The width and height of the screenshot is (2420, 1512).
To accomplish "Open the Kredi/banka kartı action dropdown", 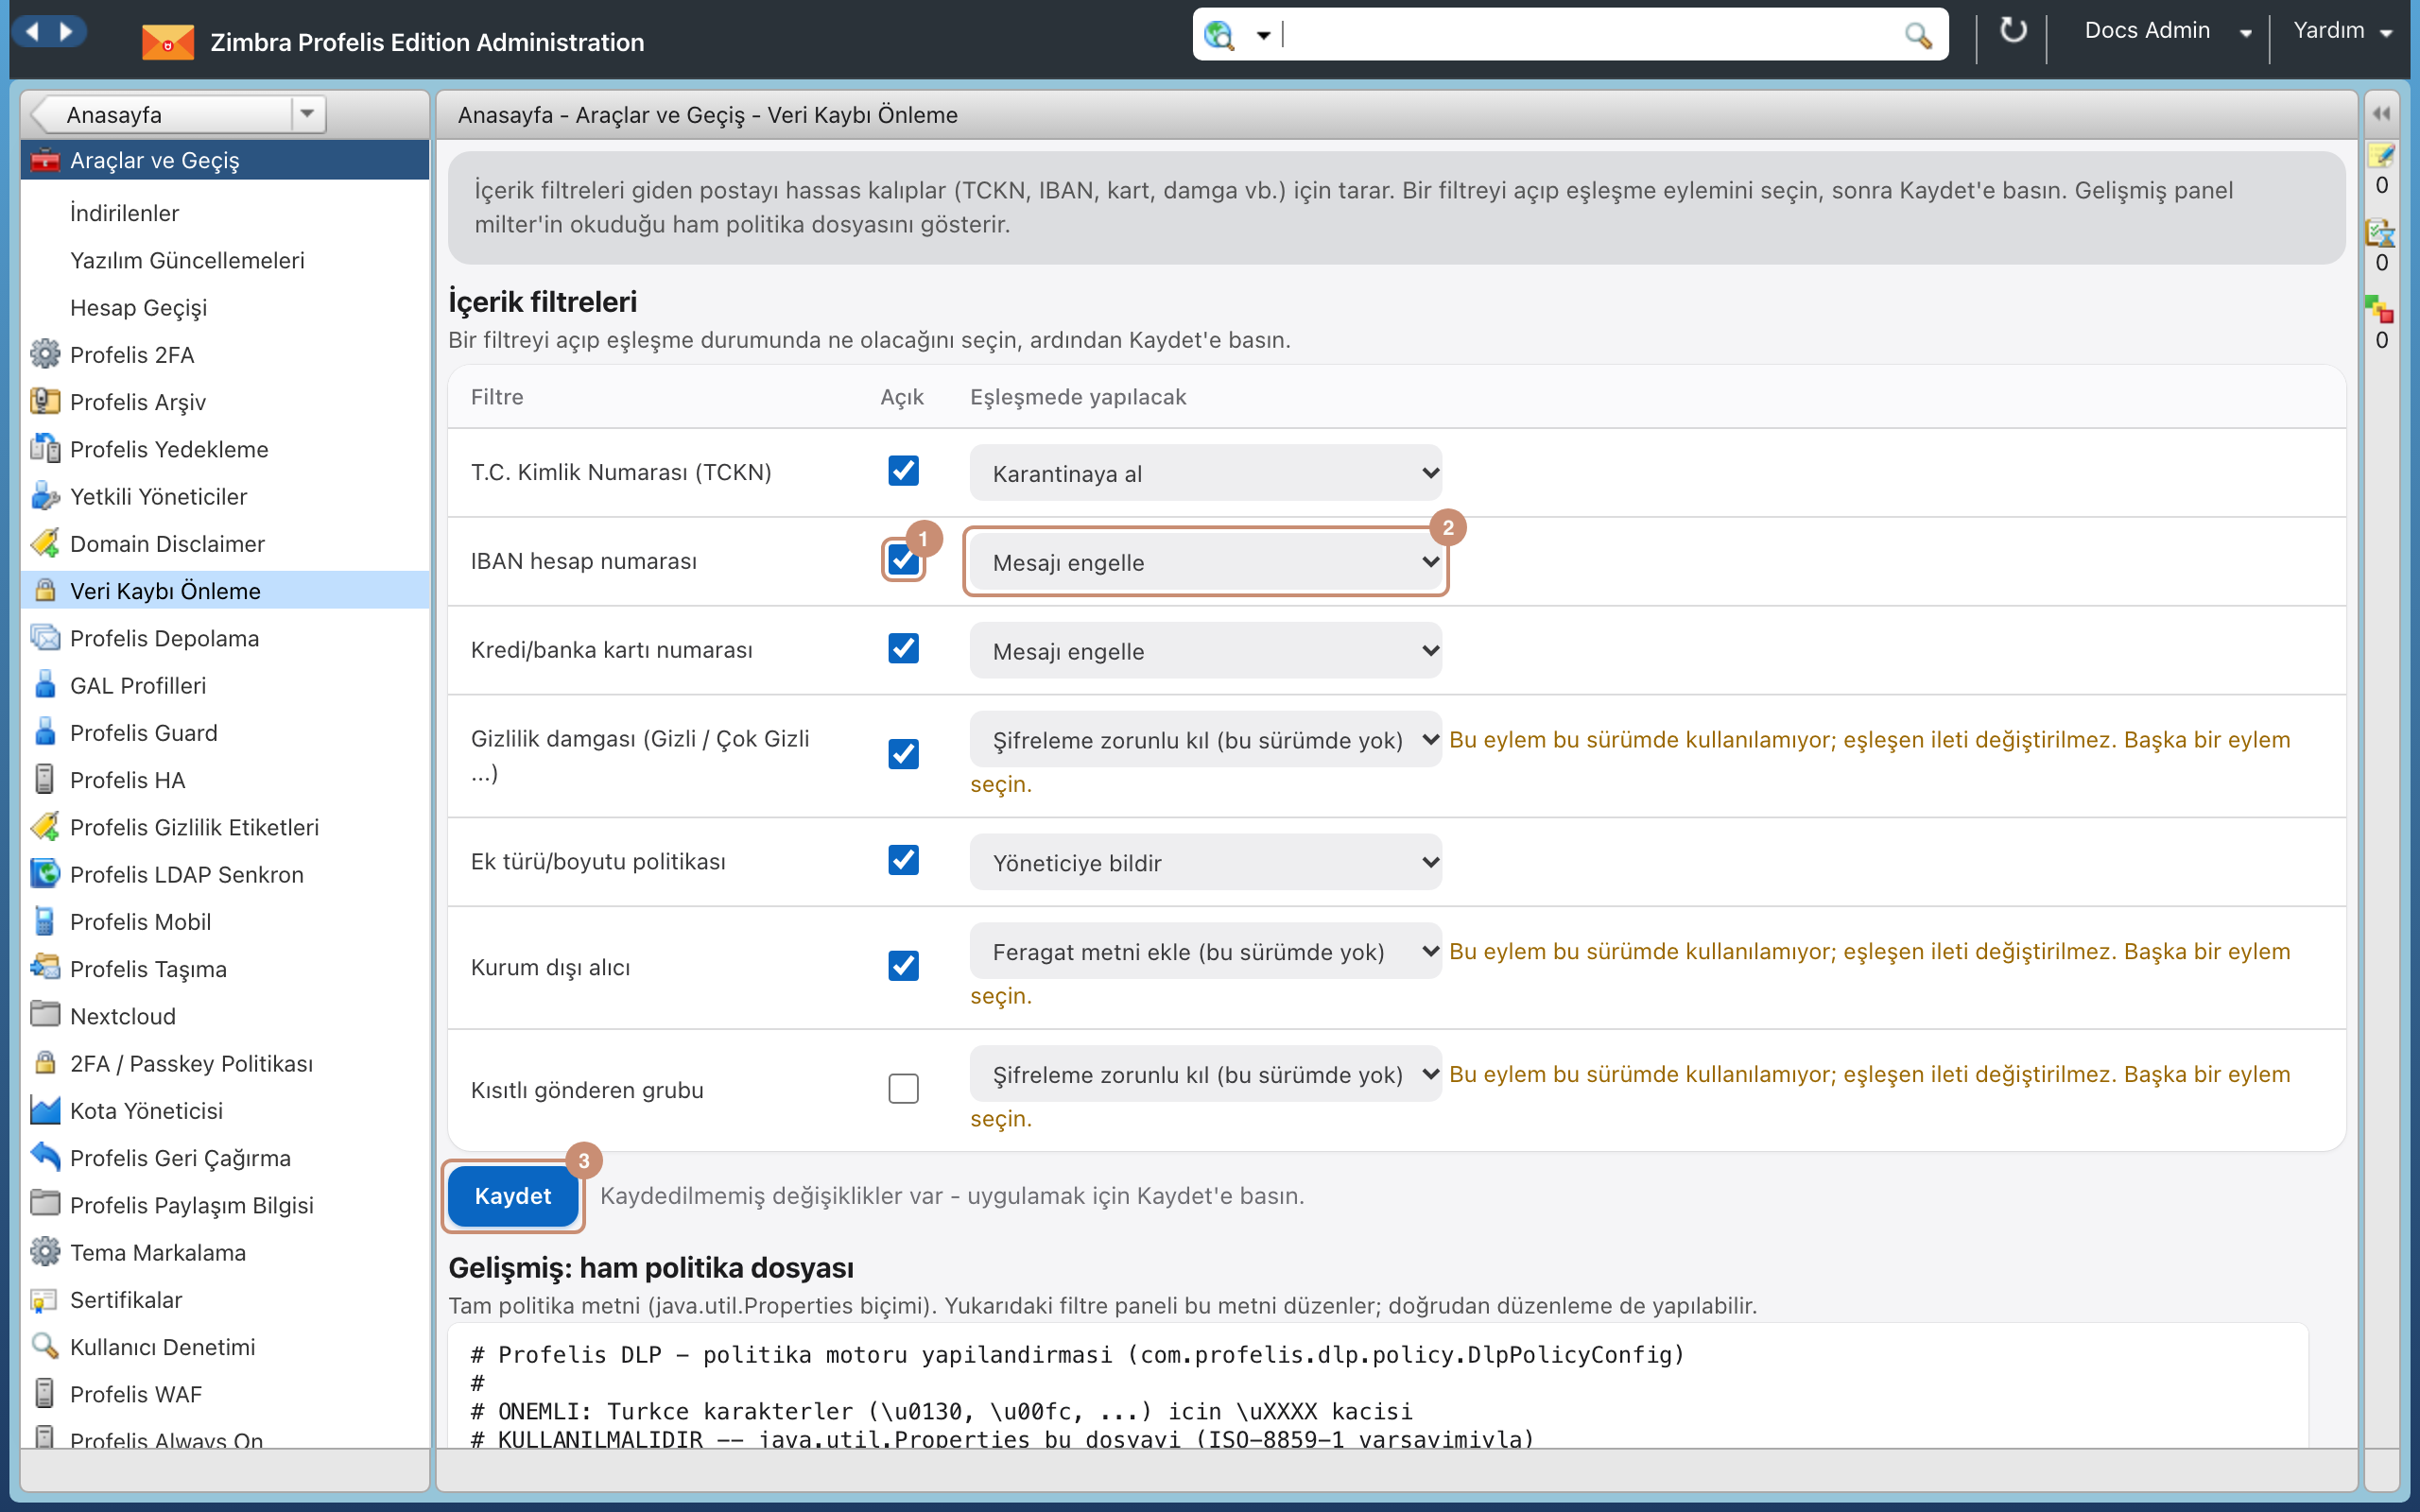I will pos(1205,651).
